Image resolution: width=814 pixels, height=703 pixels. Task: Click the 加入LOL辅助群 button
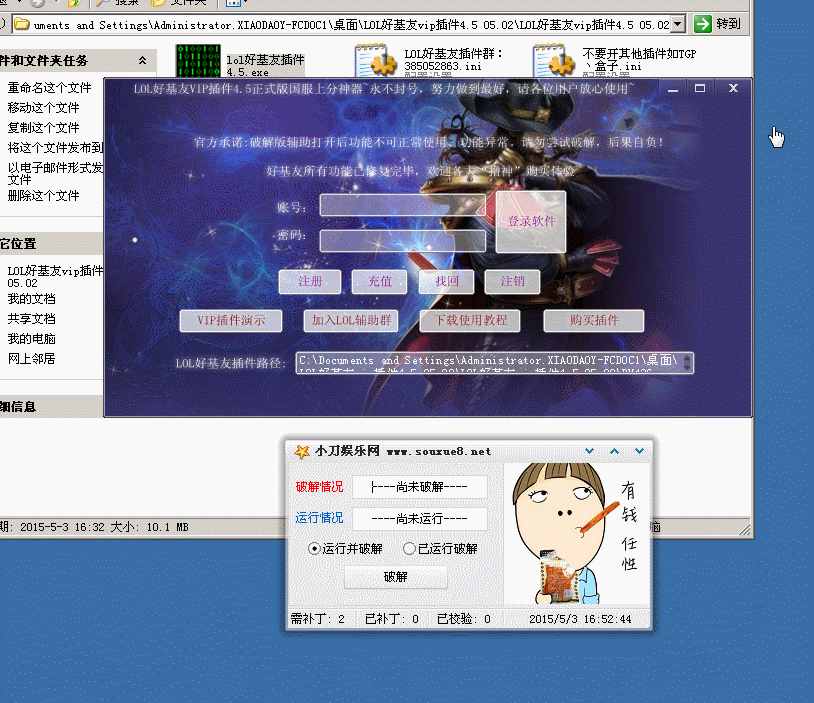(351, 320)
